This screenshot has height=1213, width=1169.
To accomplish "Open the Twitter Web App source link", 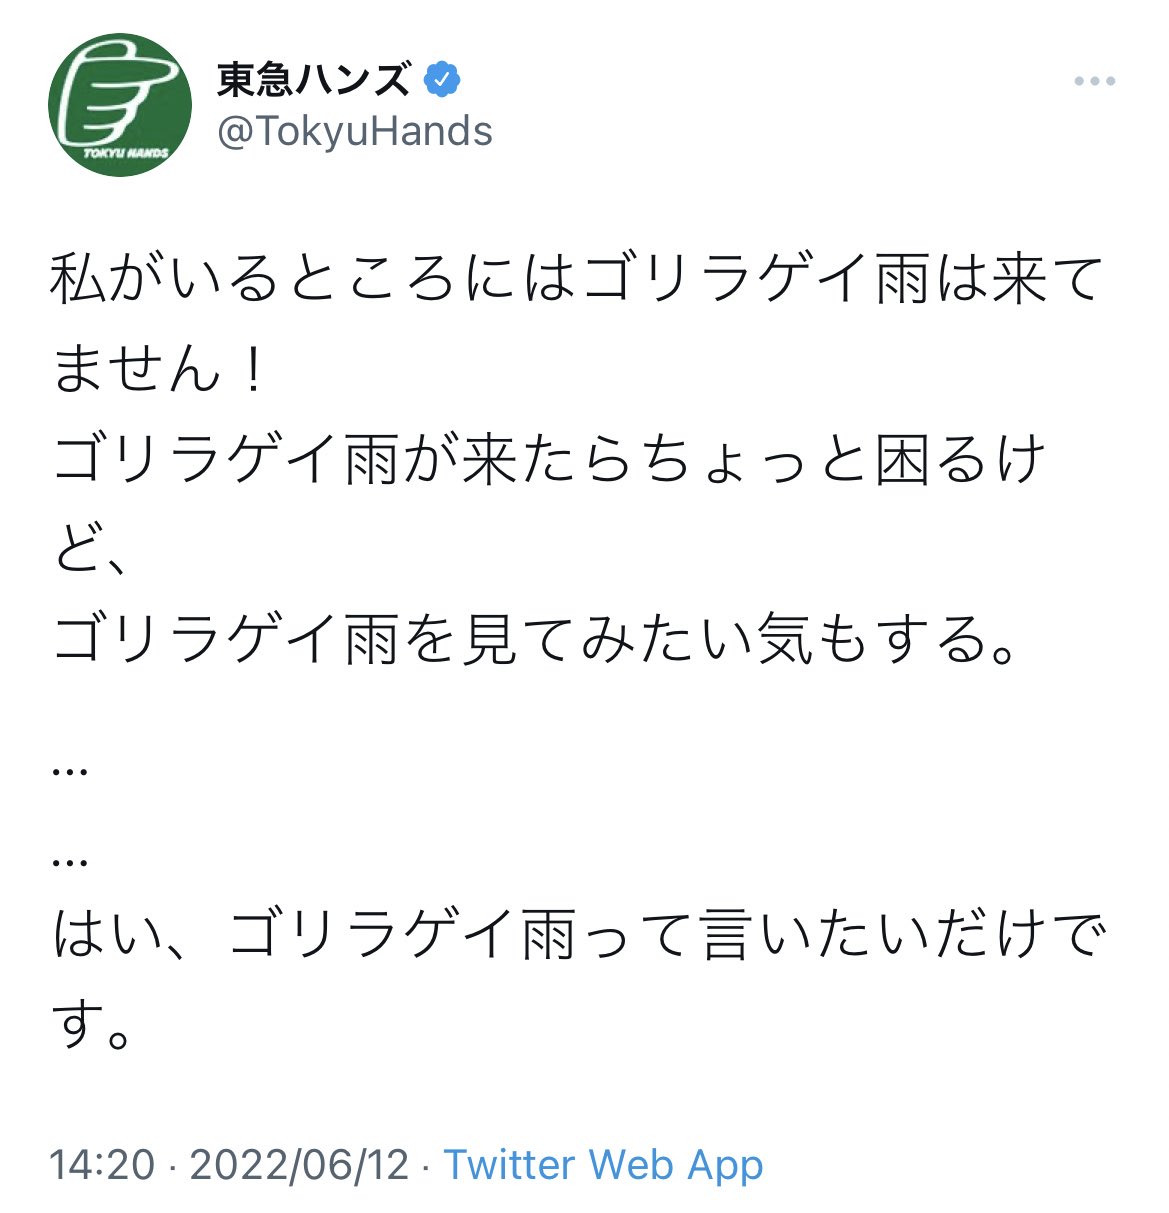I will [x=603, y=1165].
